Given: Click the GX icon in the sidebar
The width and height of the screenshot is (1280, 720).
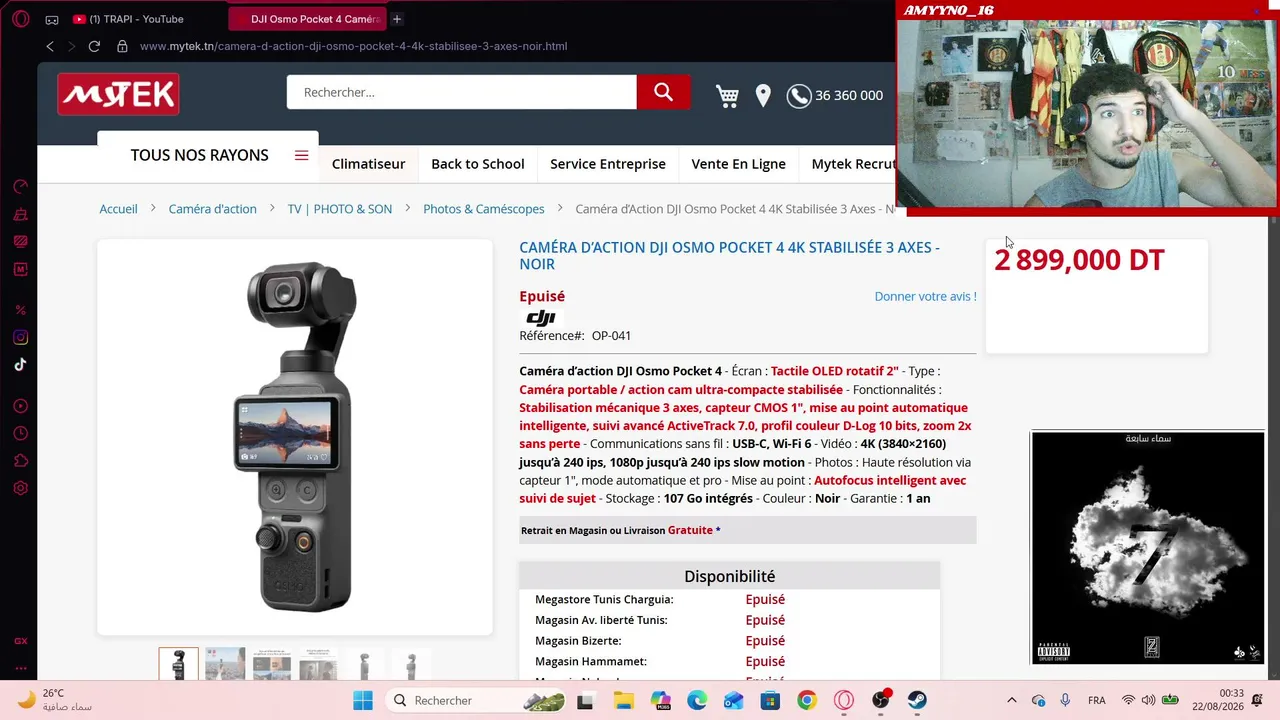Looking at the screenshot, I should click(20, 641).
